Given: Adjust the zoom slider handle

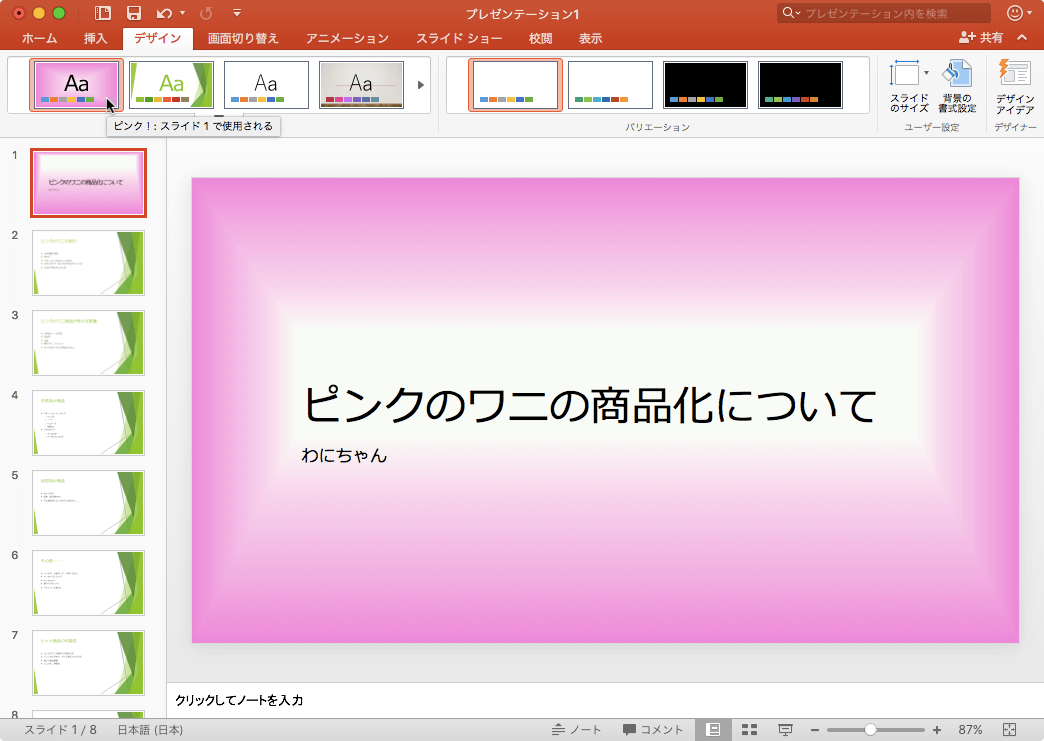Looking at the screenshot, I should point(870,730).
